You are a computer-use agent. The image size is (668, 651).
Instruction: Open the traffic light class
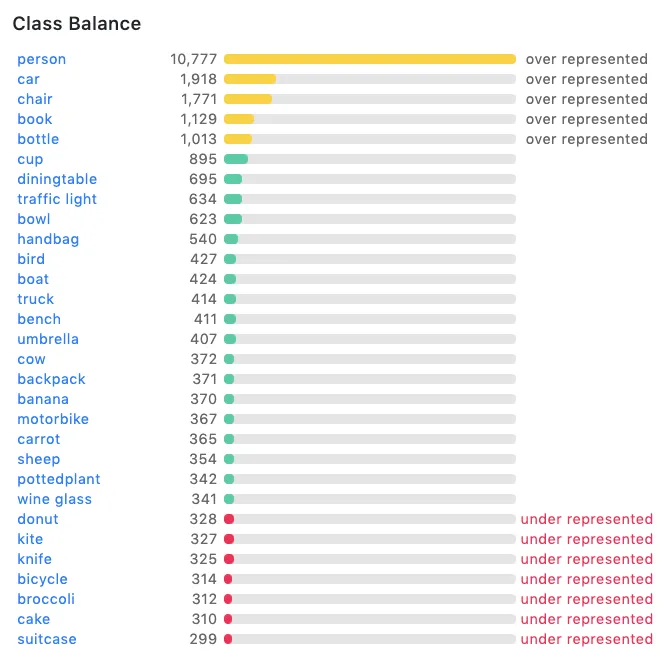pos(57,199)
